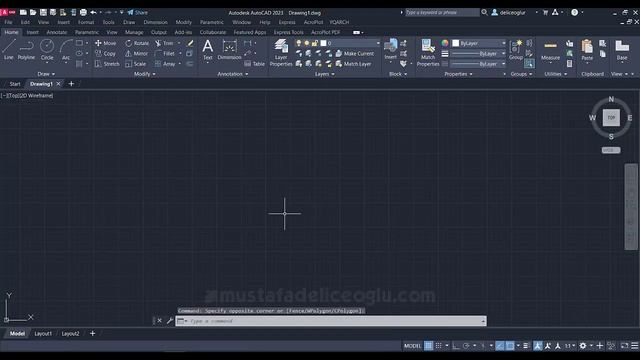
Task: Toggle object snap in status bar
Action: tap(510, 346)
